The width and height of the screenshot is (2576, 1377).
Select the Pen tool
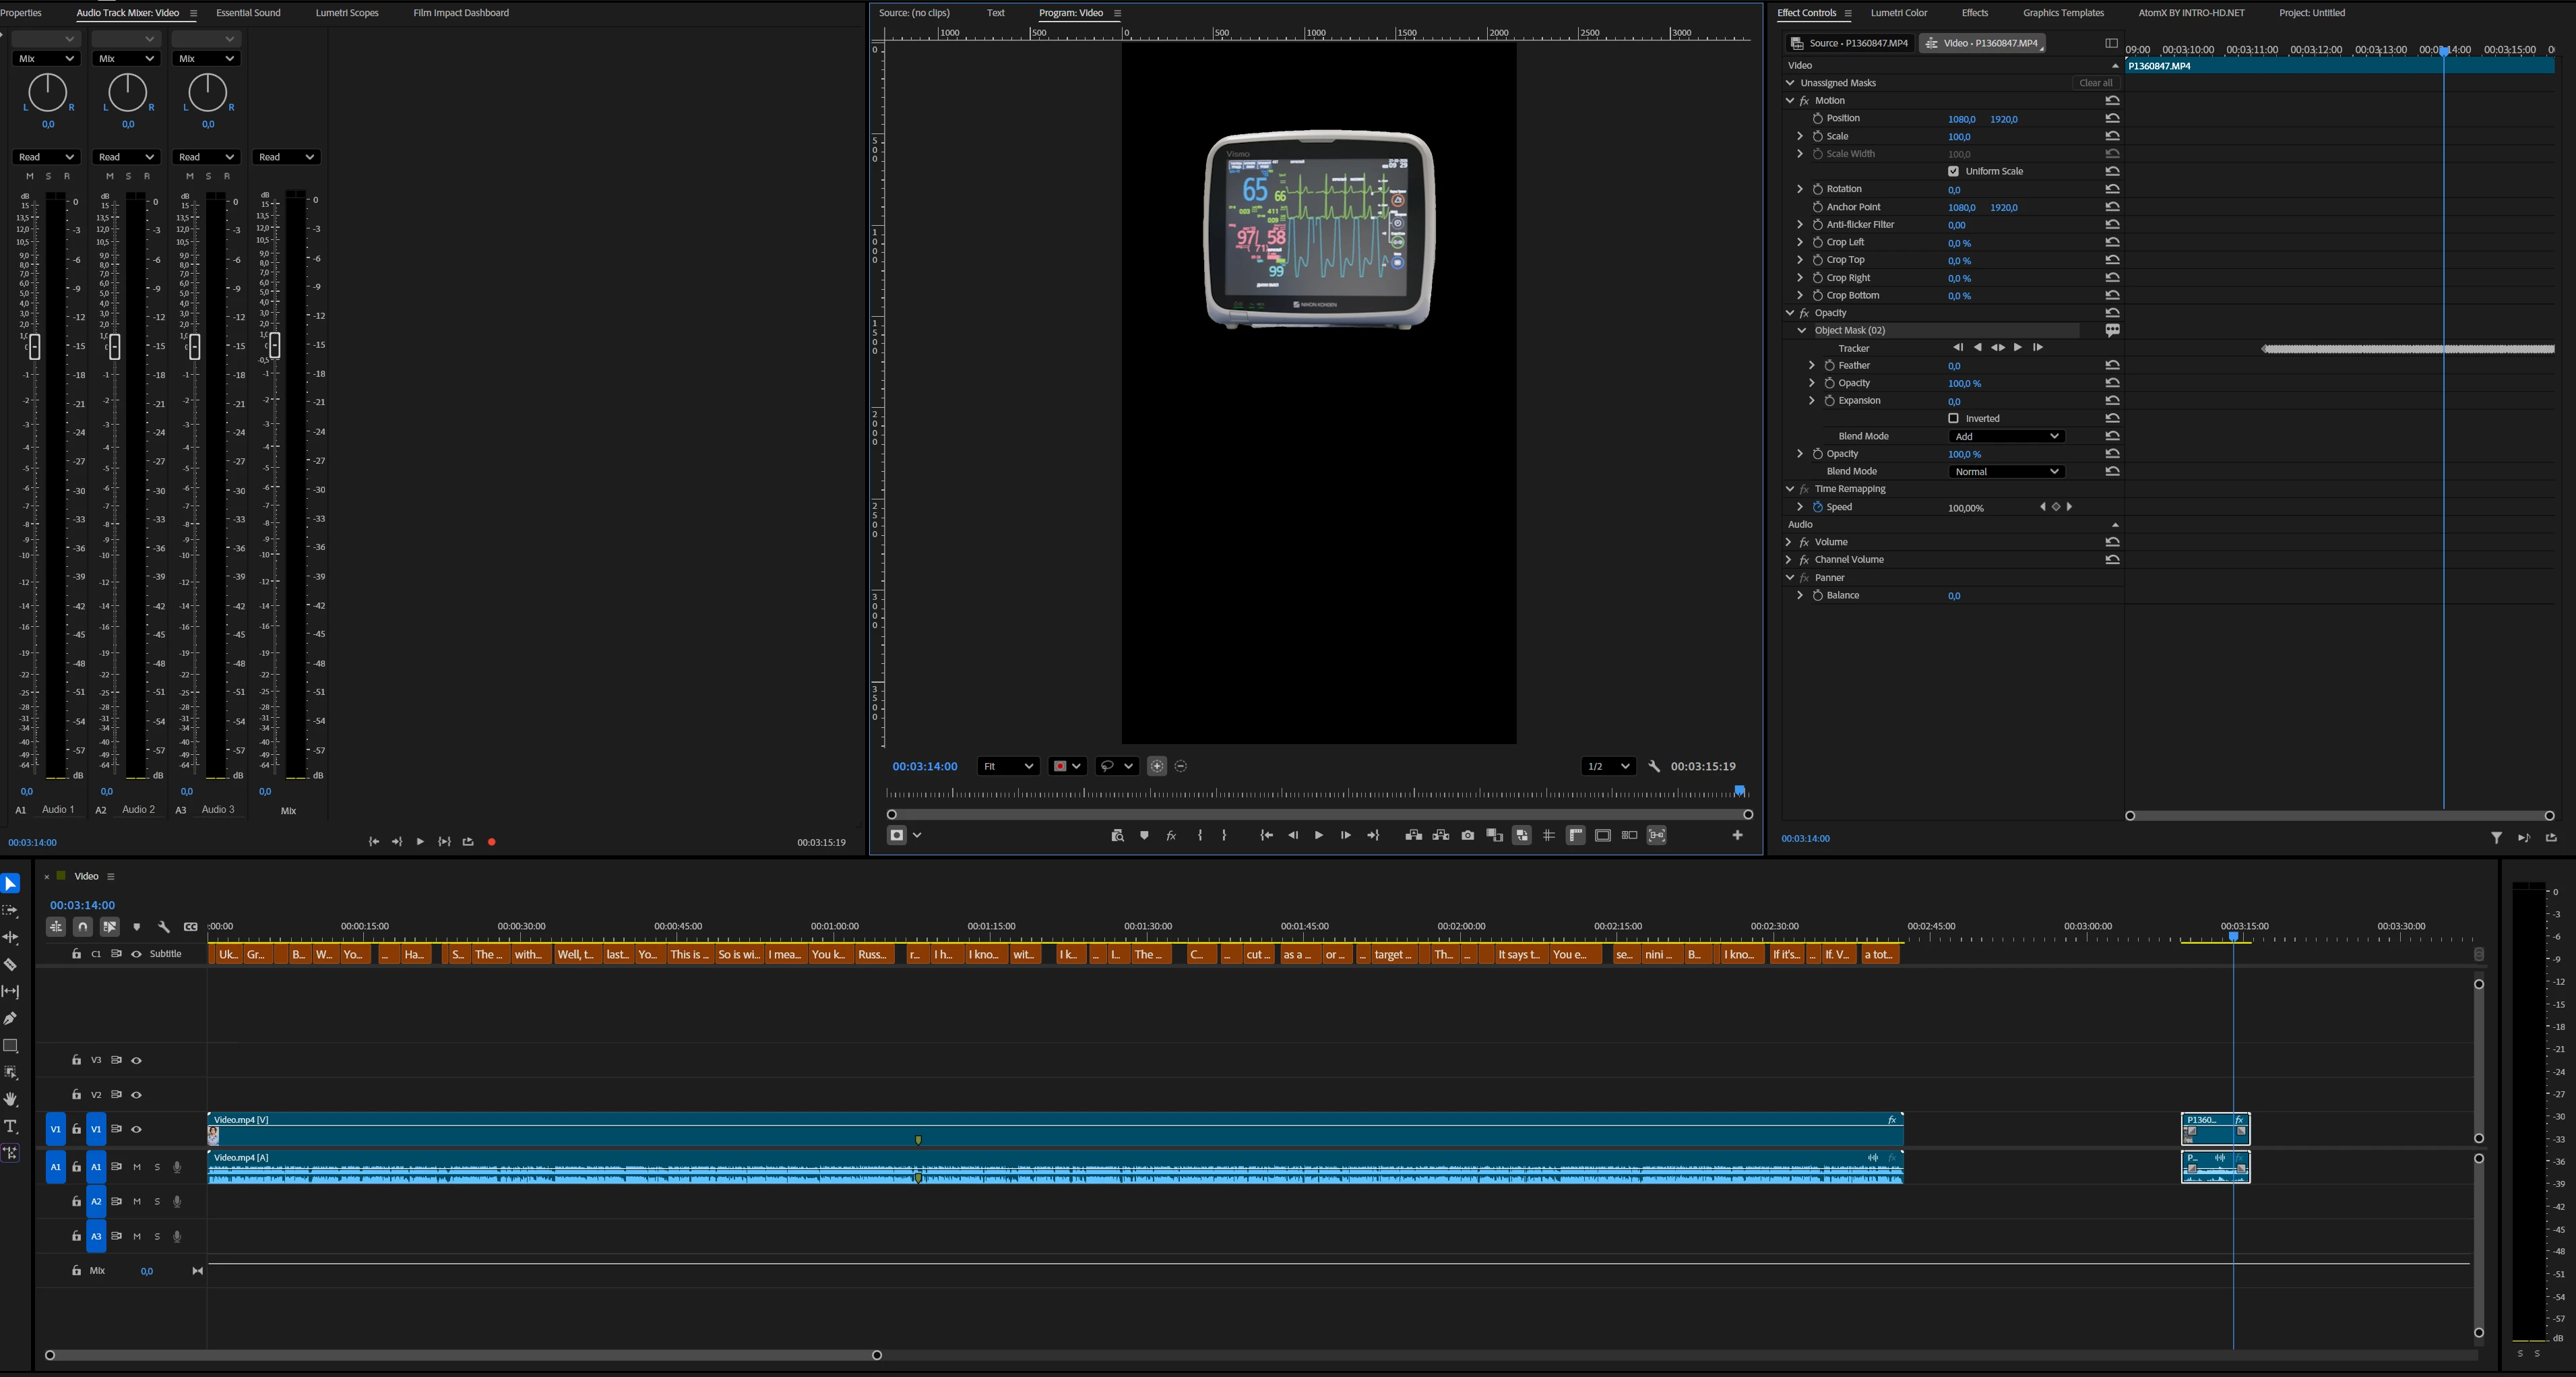(11, 1019)
